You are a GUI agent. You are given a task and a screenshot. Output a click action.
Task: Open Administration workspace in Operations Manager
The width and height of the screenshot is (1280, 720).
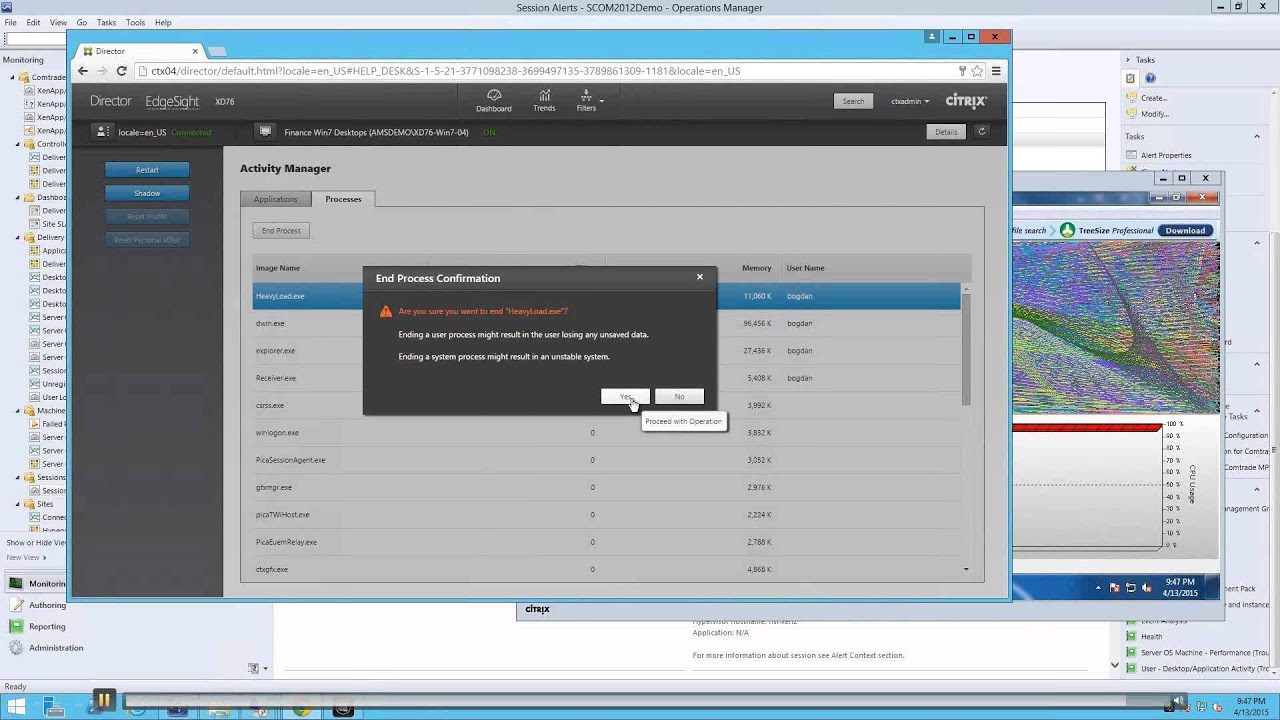[x=46, y=647]
